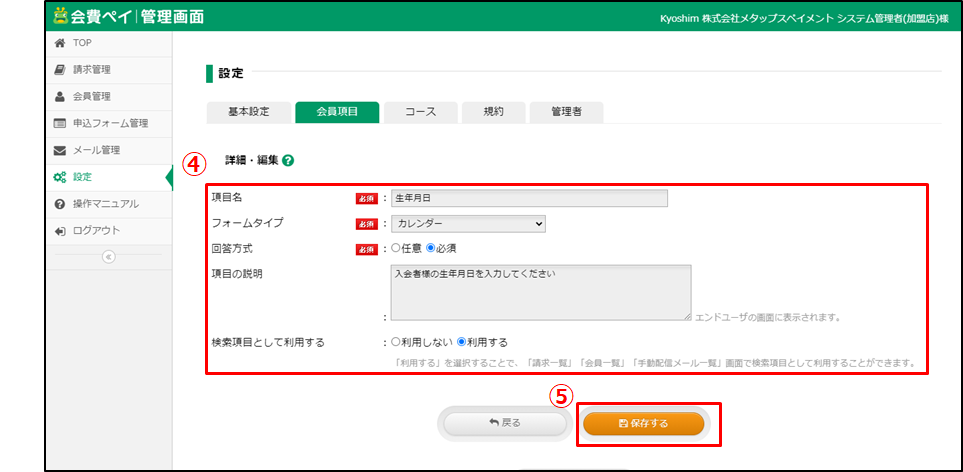The width and height of the screenshot is (963, 472).
Task: Click the TOP home icon in sidebar
Action: tap(60, 43)
